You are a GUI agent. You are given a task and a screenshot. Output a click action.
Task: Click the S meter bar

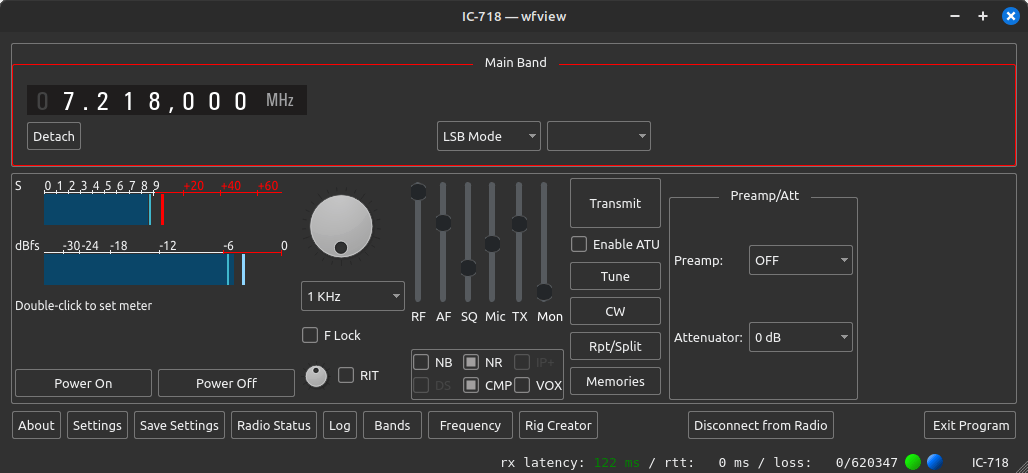pyautogui.click(x=163, y=209)
